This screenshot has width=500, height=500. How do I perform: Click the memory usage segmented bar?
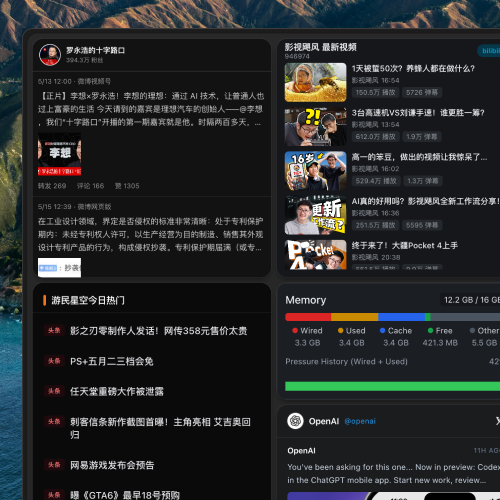pos(393,317)
